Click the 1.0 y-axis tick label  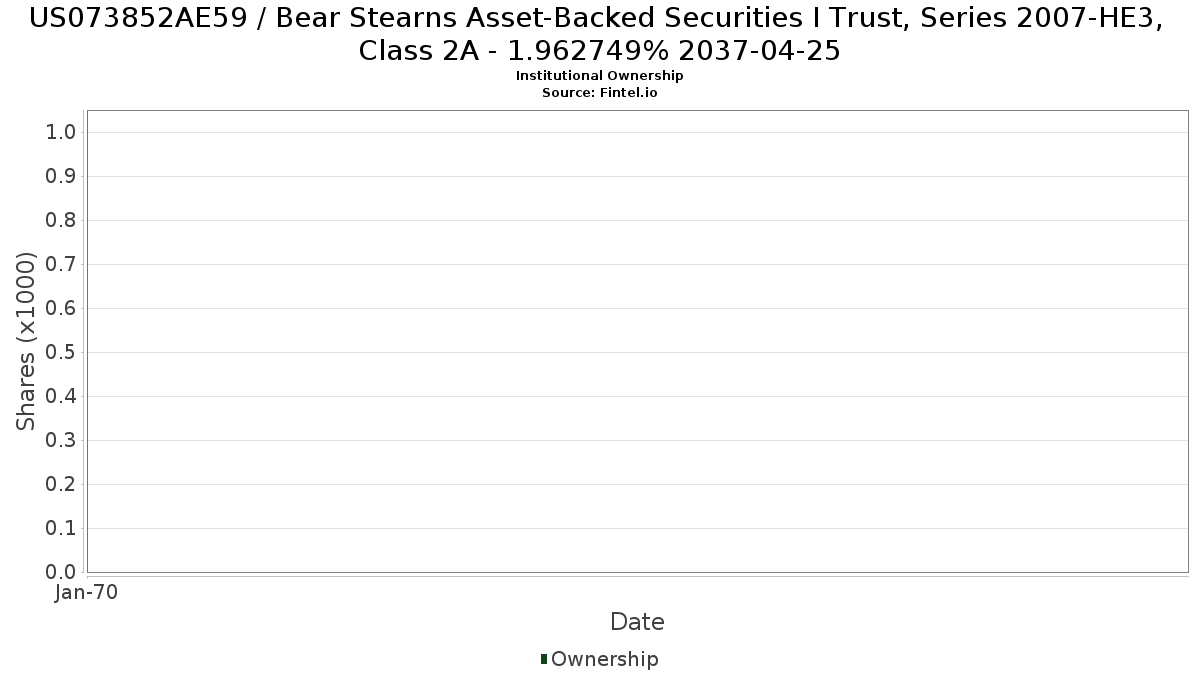tap(61, 132)
